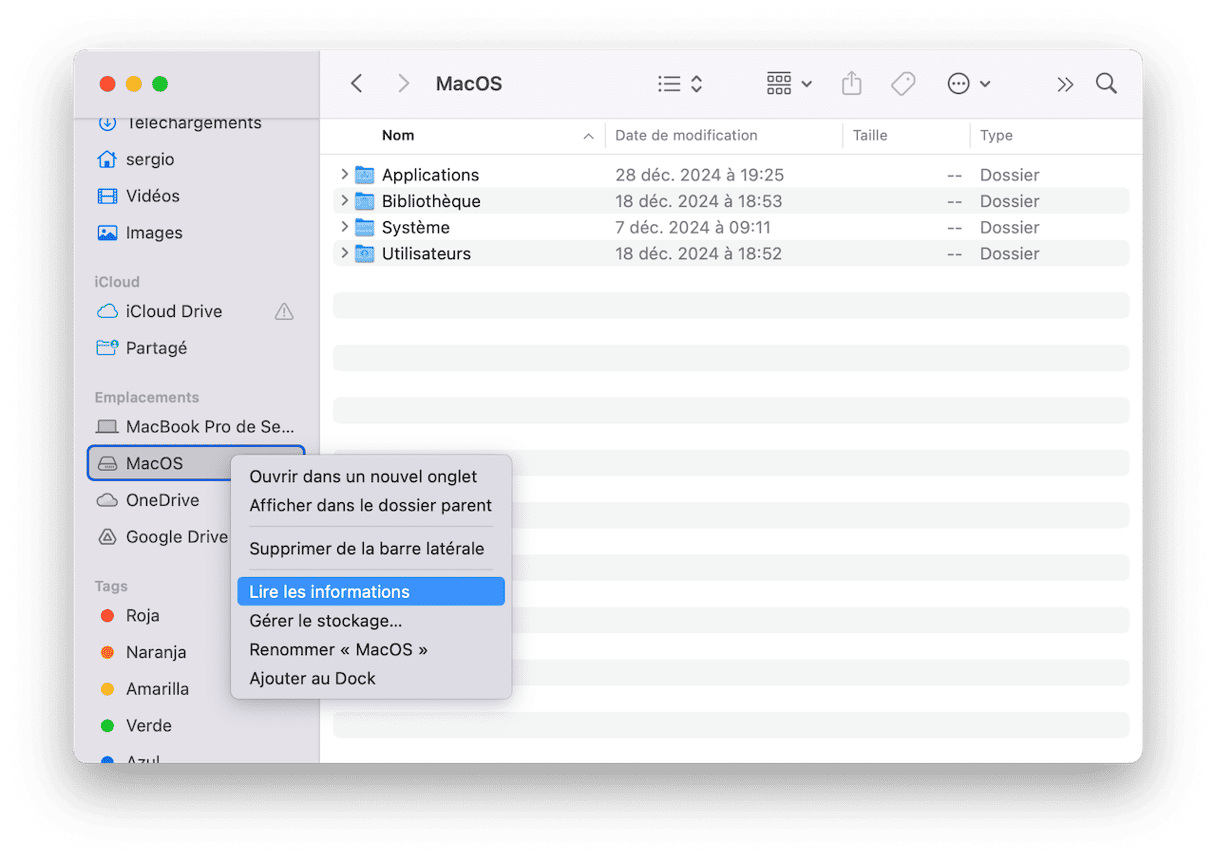Open the ellipsis Action menu

968,84
